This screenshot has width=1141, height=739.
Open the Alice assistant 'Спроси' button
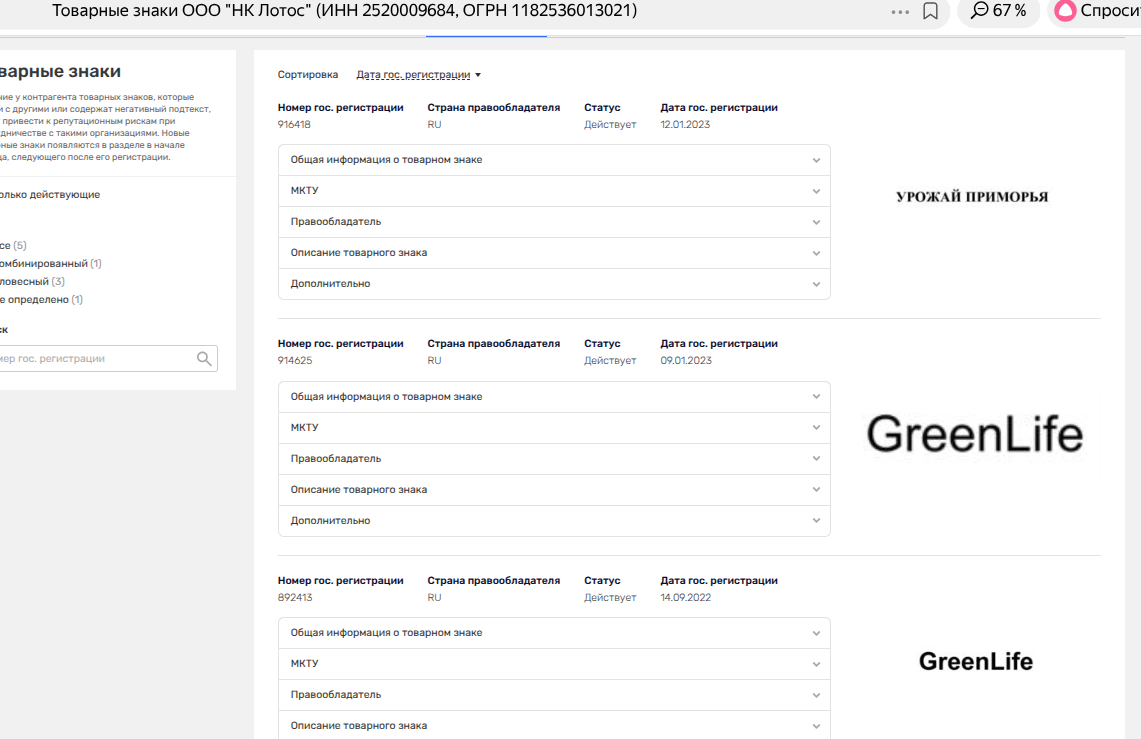(x=1097, y=11)
